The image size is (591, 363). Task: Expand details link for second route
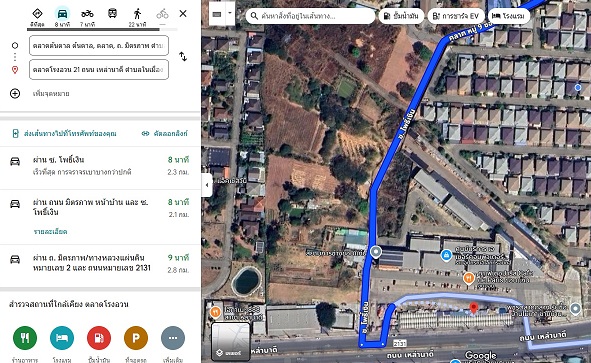point(51,231)
